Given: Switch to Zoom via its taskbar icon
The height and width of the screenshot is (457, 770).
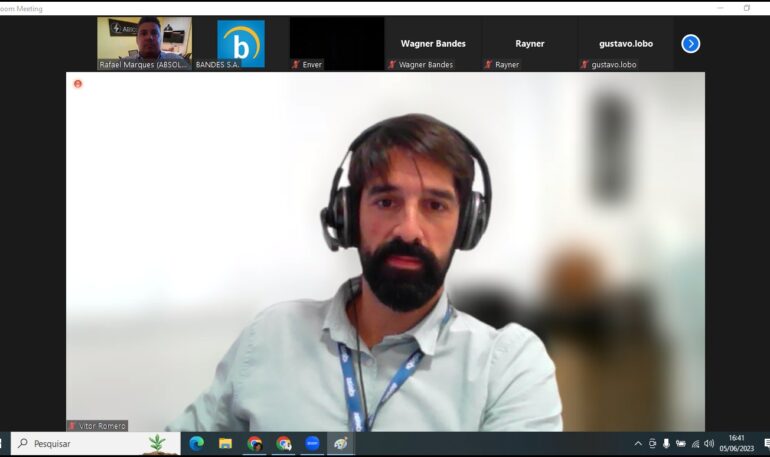Looking at the screenshot, I should click(x=312, y=443).
